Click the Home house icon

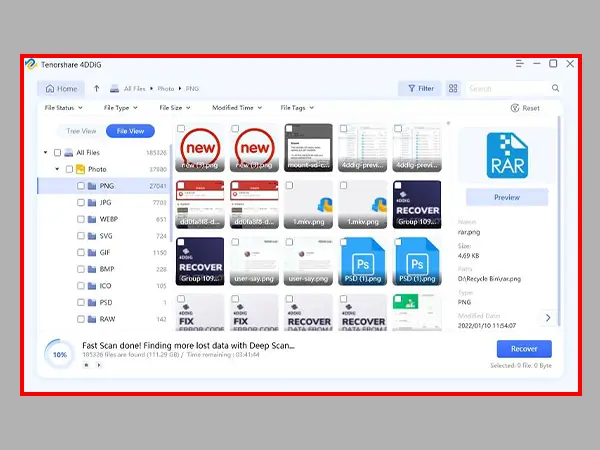pyautogui.click(x=50, y=89)
